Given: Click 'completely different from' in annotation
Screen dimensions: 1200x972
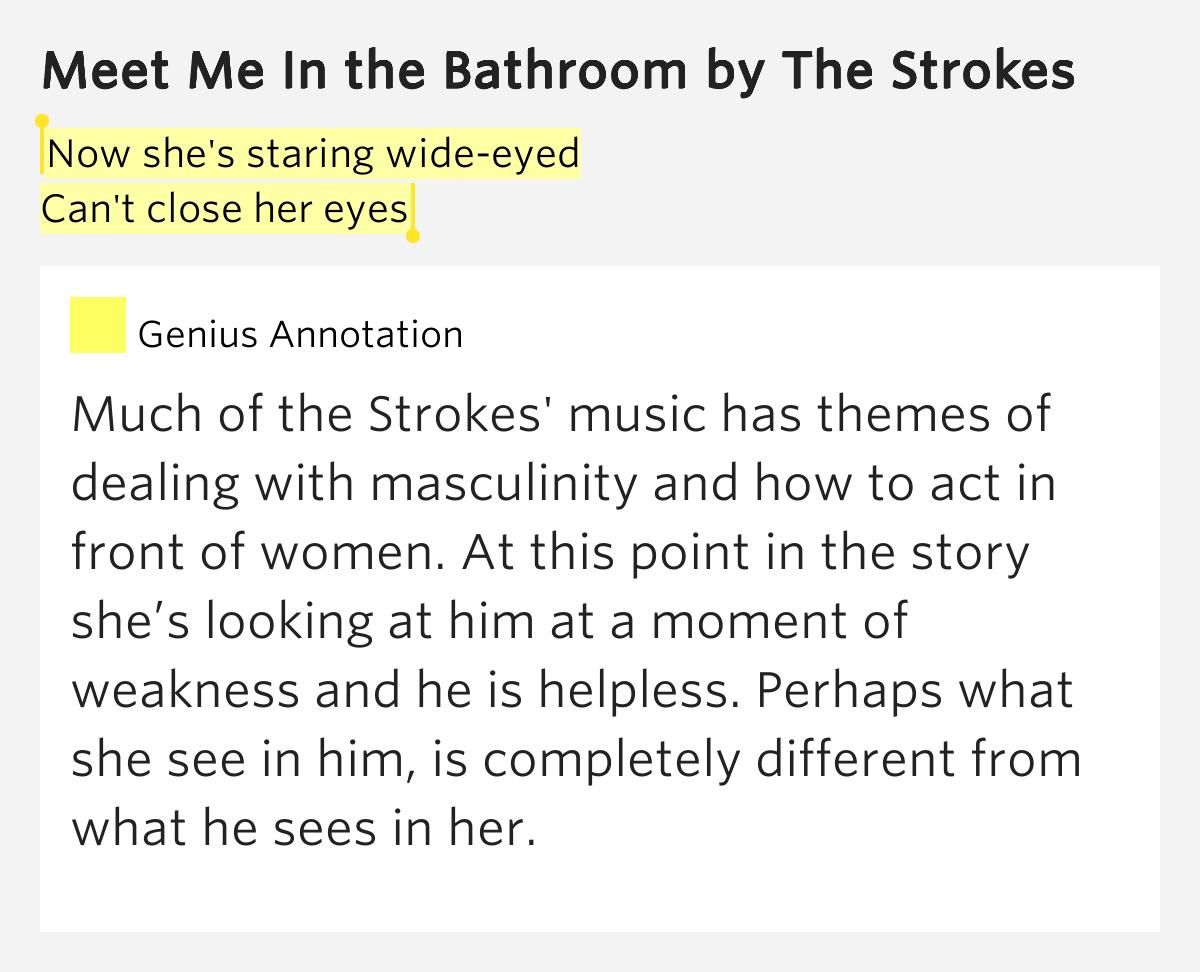Looking at the screenshot, I should 782,759.
